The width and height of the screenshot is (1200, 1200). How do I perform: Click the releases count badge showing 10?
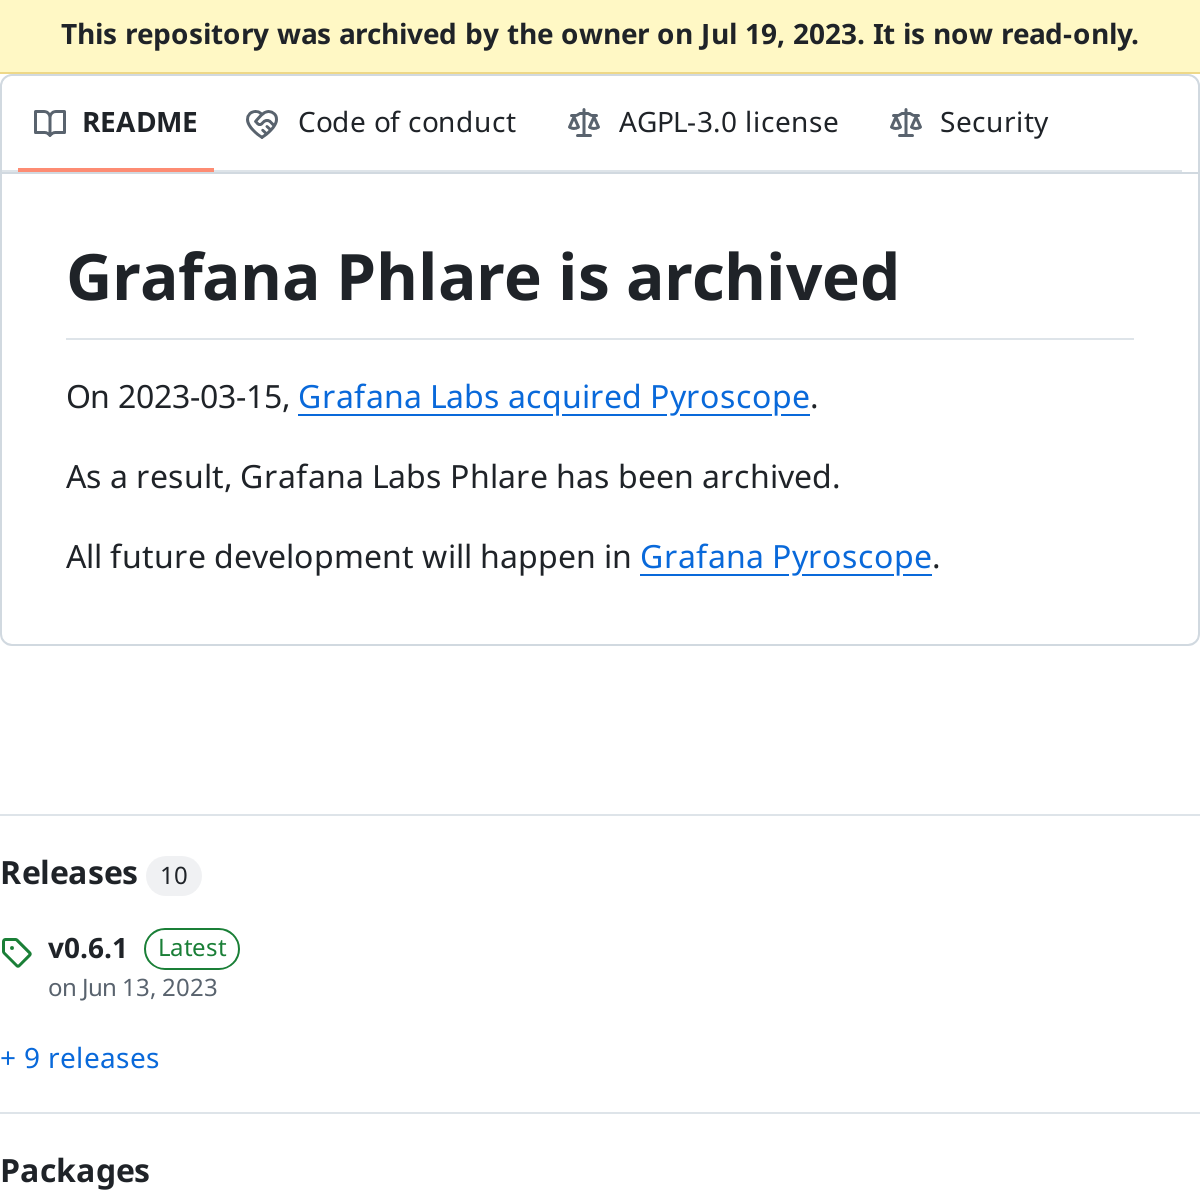pos(174,876)
